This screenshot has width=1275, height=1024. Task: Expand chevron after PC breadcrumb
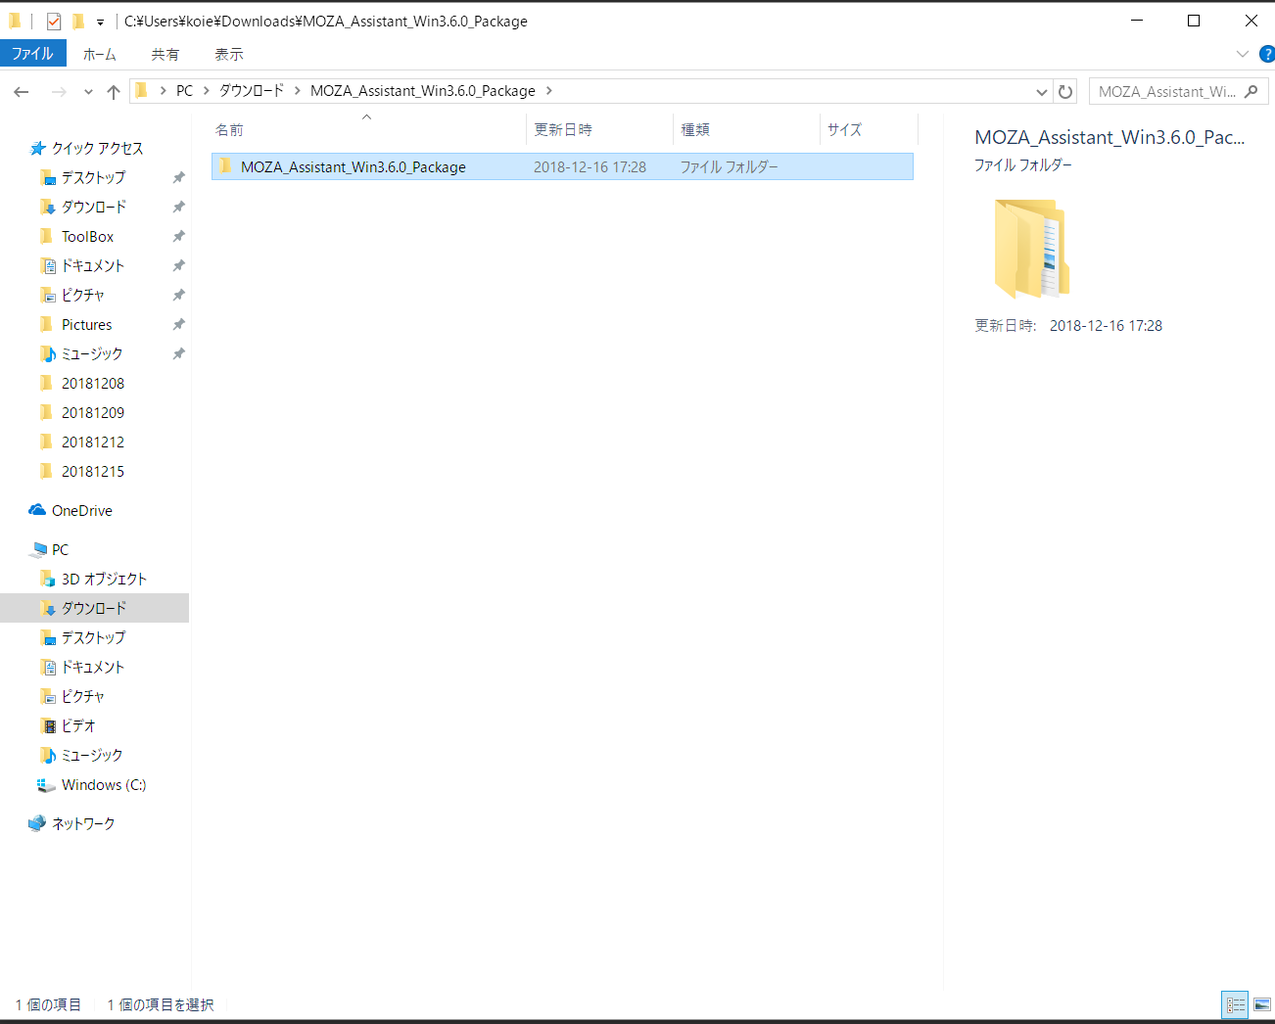(206, 91)
